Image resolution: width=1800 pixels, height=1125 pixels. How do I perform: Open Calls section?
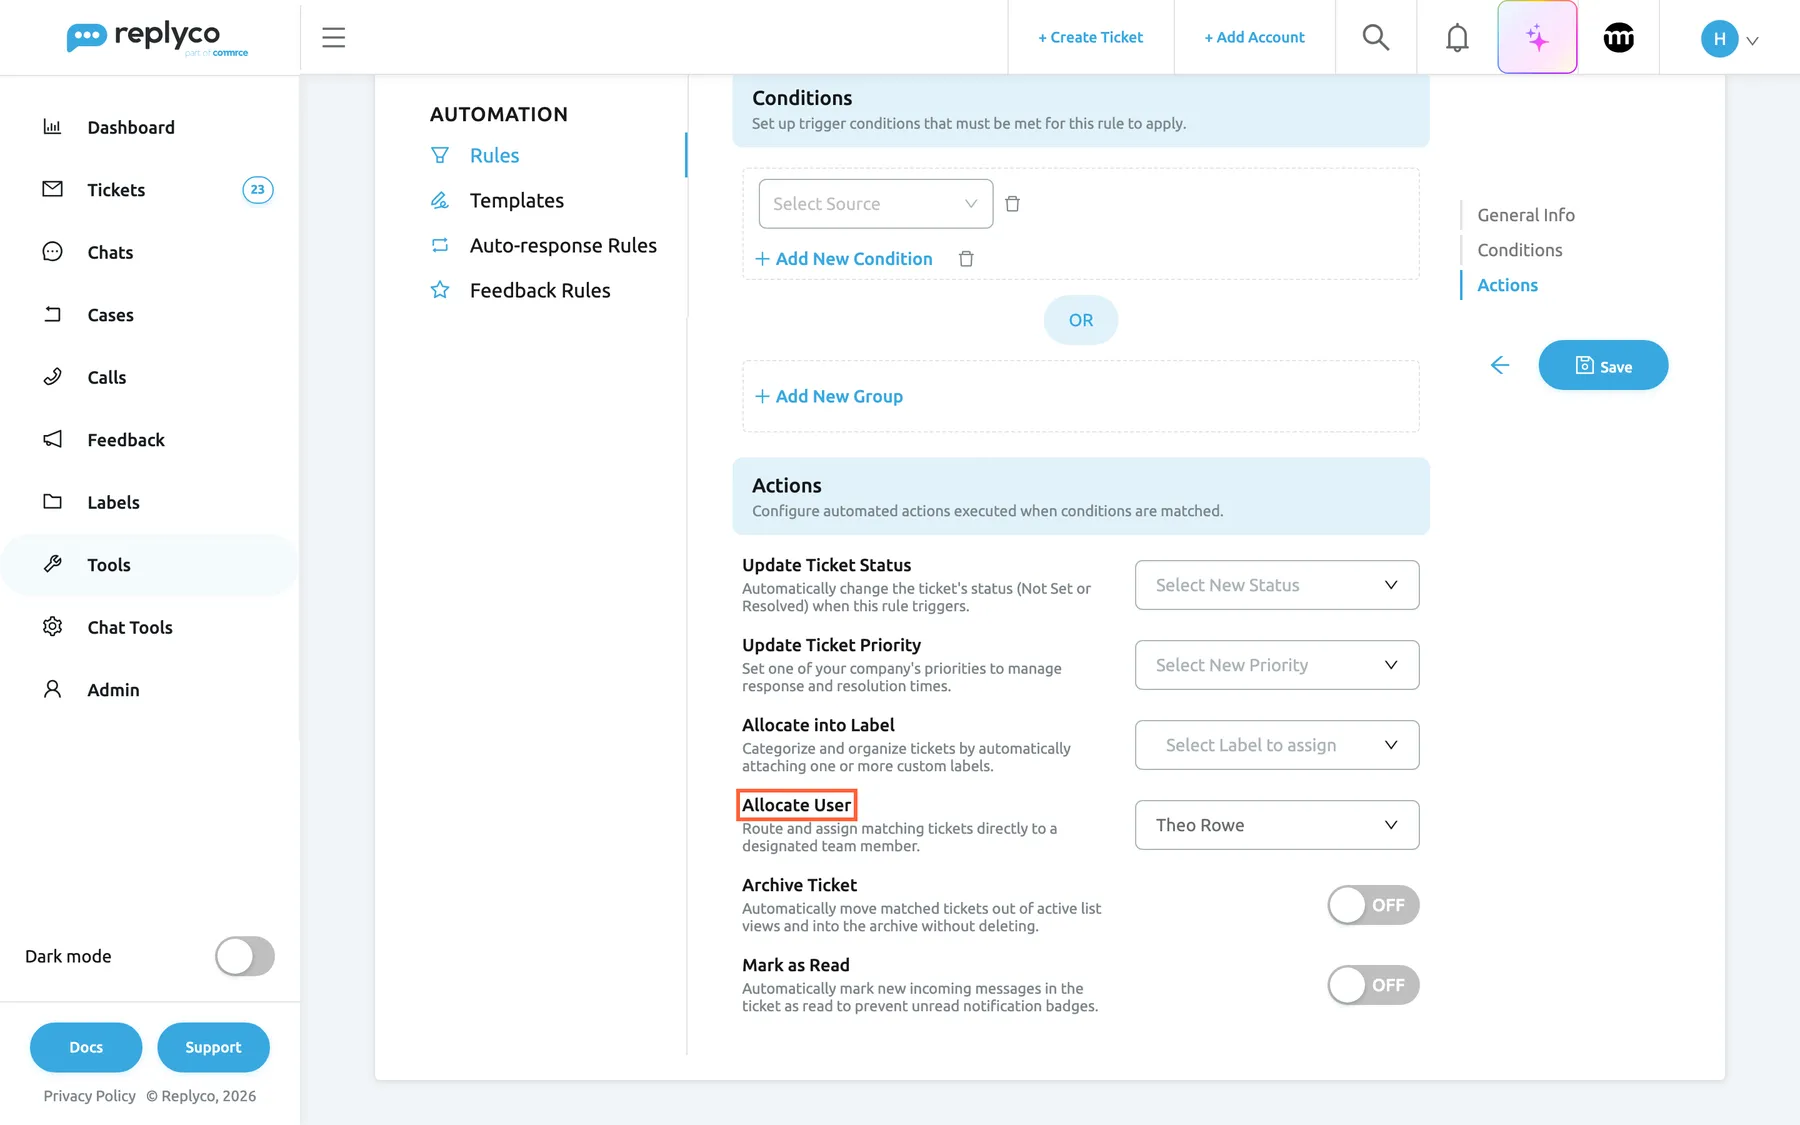106,377
